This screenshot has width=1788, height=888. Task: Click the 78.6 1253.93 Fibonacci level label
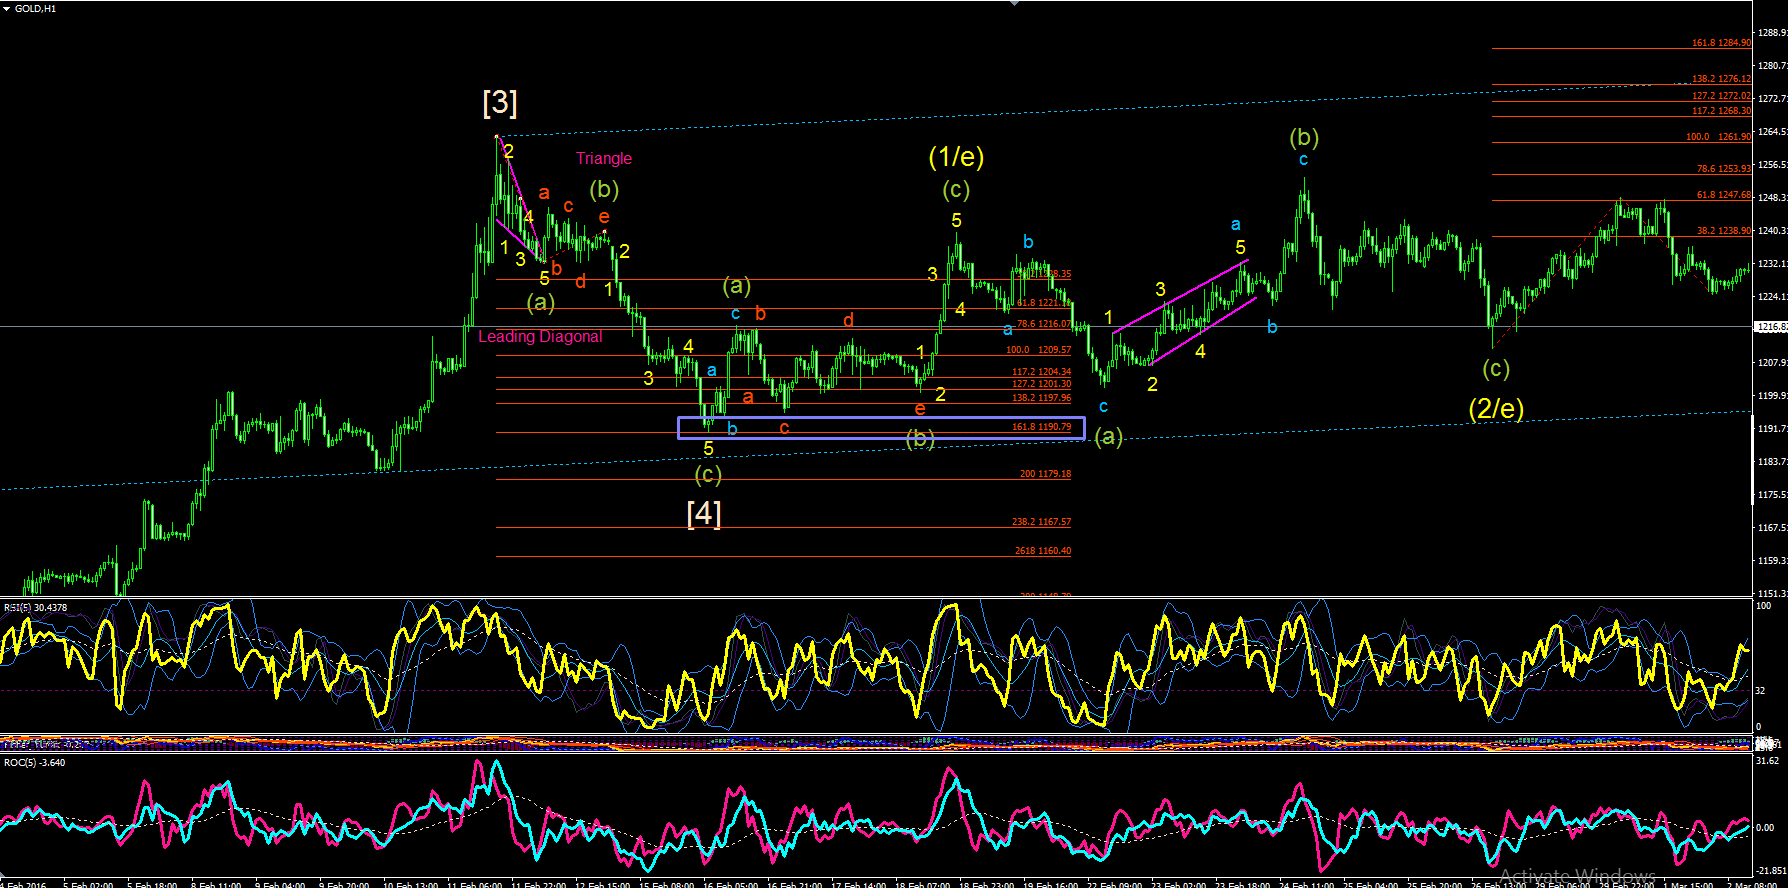pyautogui.click(x=1724, y=169)
